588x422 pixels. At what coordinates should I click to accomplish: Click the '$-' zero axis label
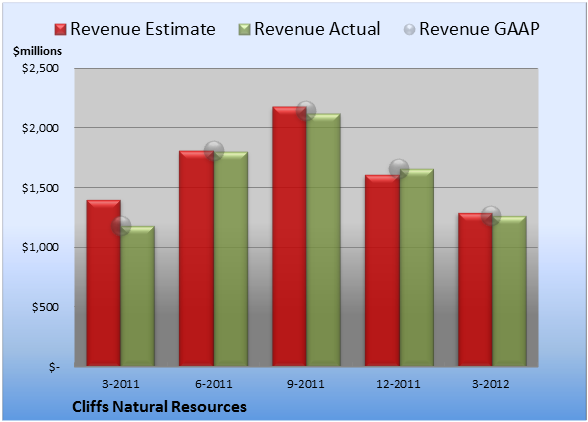[54, 367]
